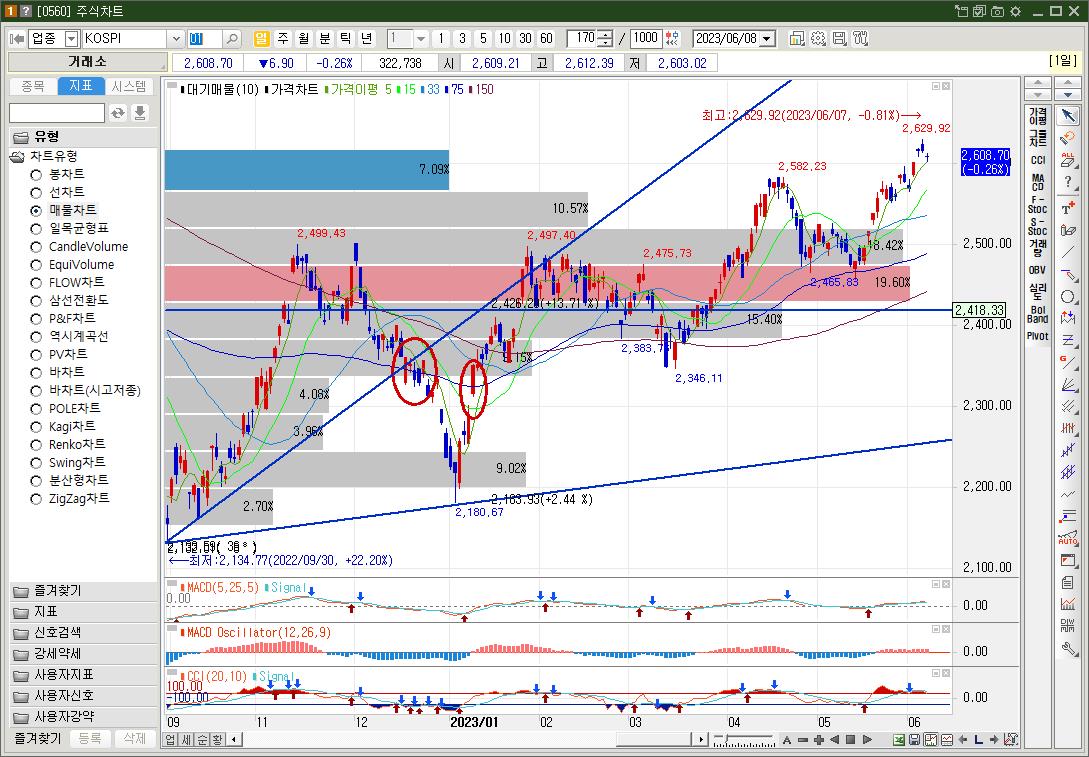Click the A auto-fit icon in bottom bar
The width and height of the screenshot is (1089, 757).
(x=787, y=740)
